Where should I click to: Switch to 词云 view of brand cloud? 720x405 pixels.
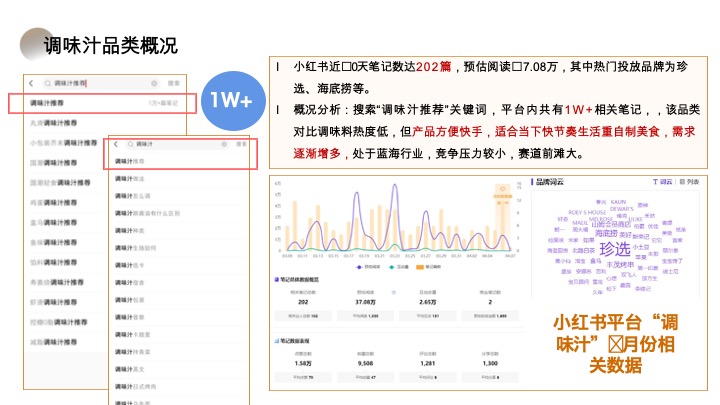(663, 182)
